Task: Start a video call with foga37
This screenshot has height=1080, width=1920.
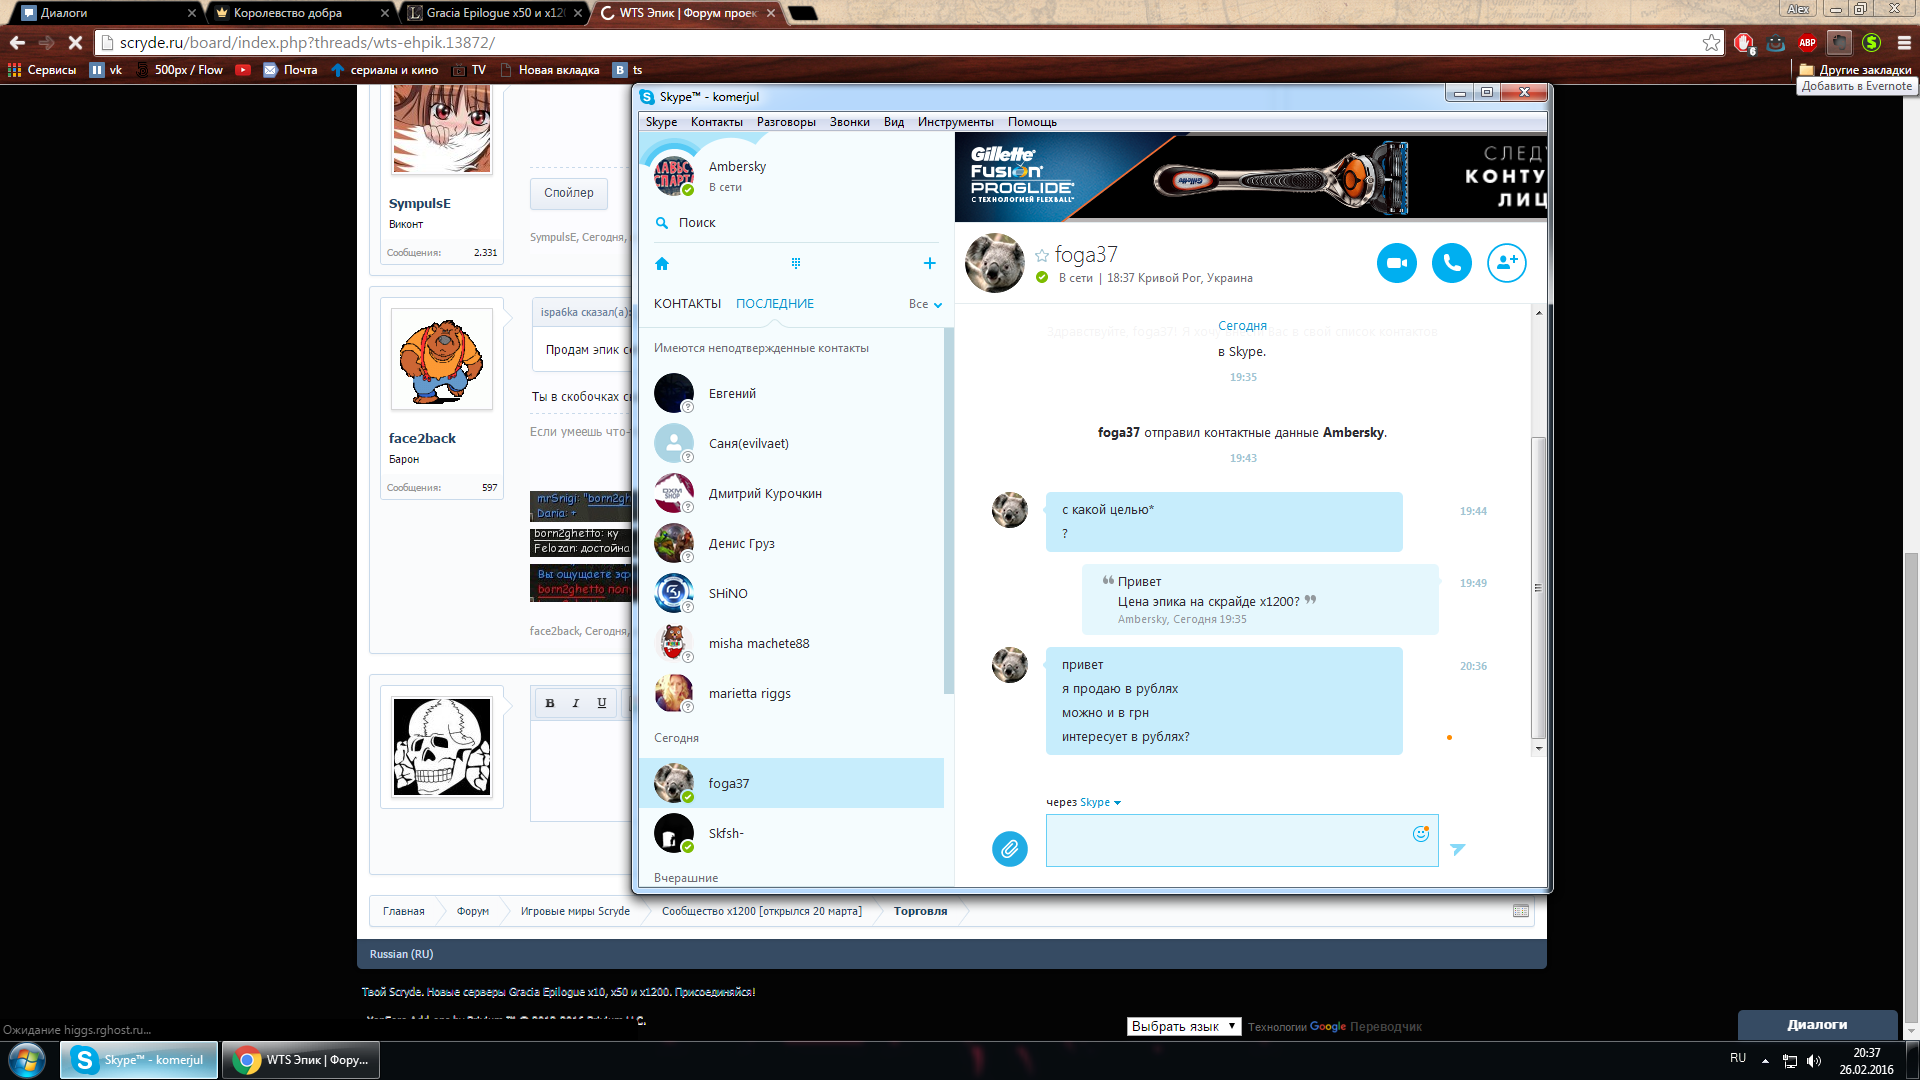Action: (x=1396, y=263)
